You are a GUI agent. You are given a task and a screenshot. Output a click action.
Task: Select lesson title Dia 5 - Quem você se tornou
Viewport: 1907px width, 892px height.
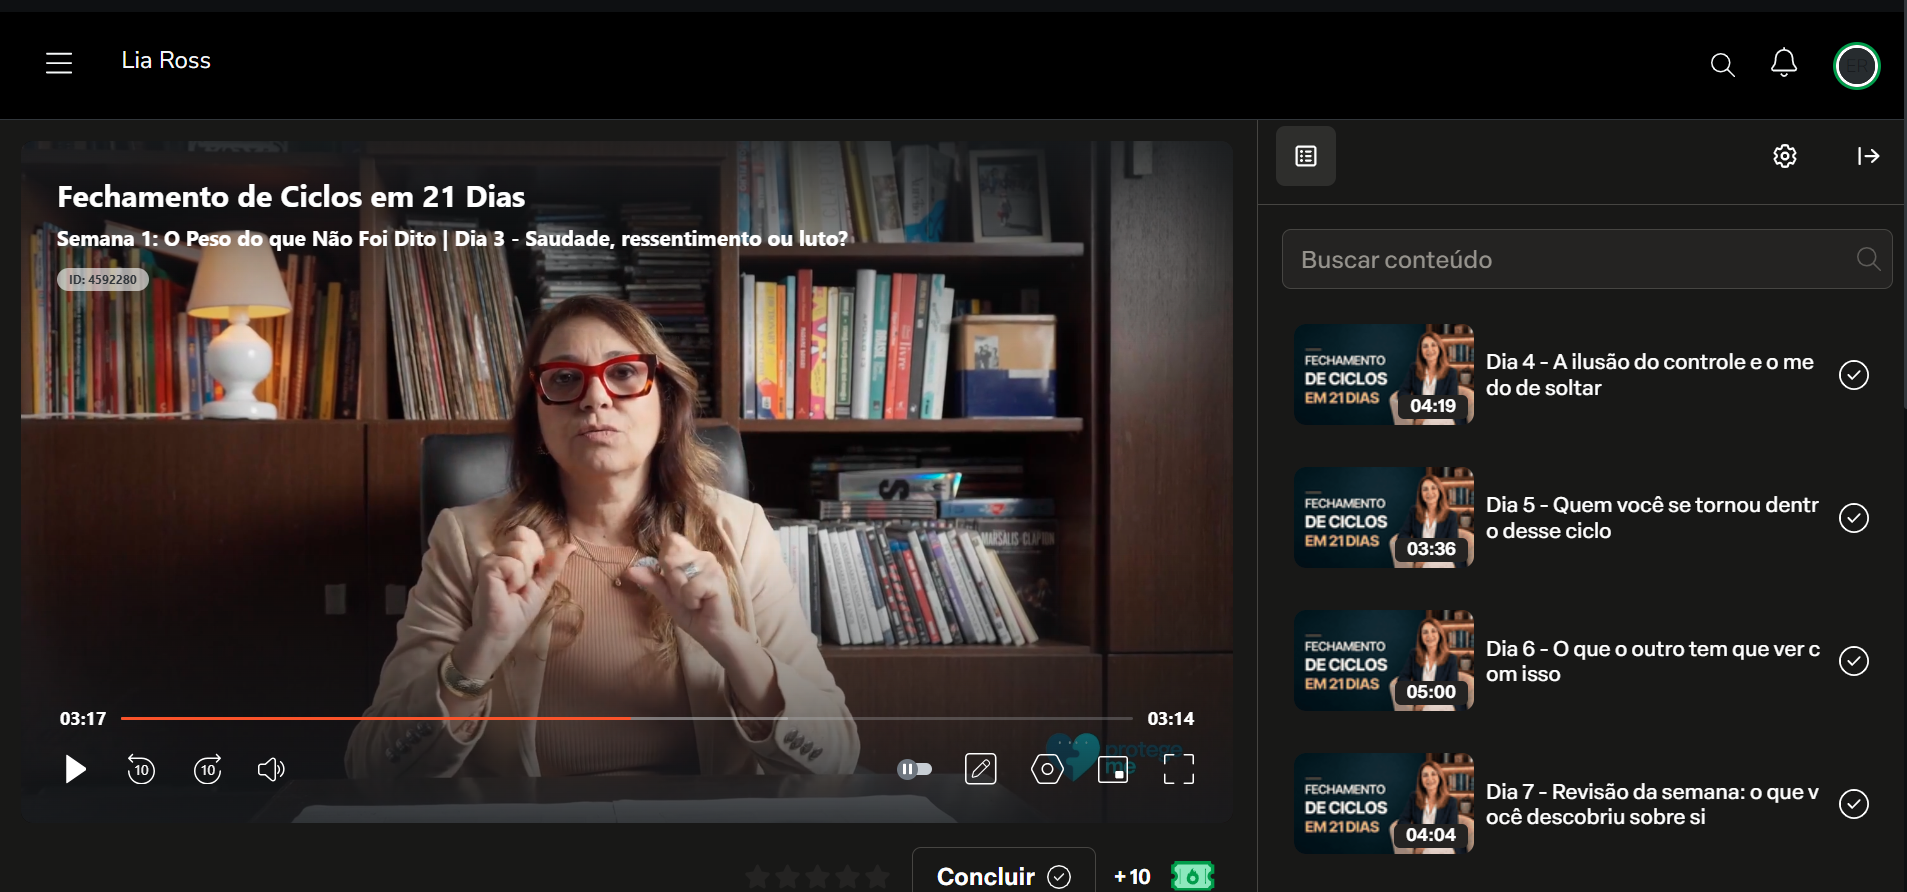(1652, 518)
